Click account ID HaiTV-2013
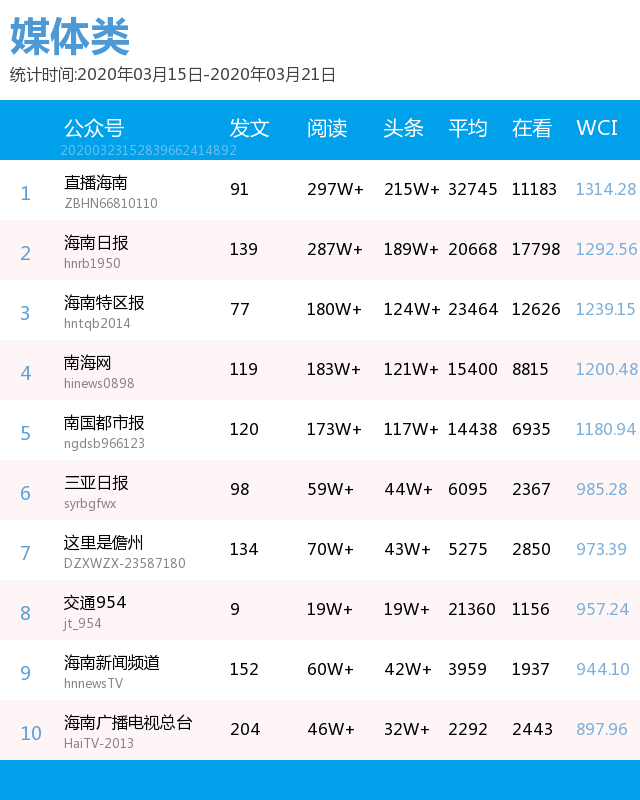The width and height of the screenshot is (640, 800). tap(99, 743)
